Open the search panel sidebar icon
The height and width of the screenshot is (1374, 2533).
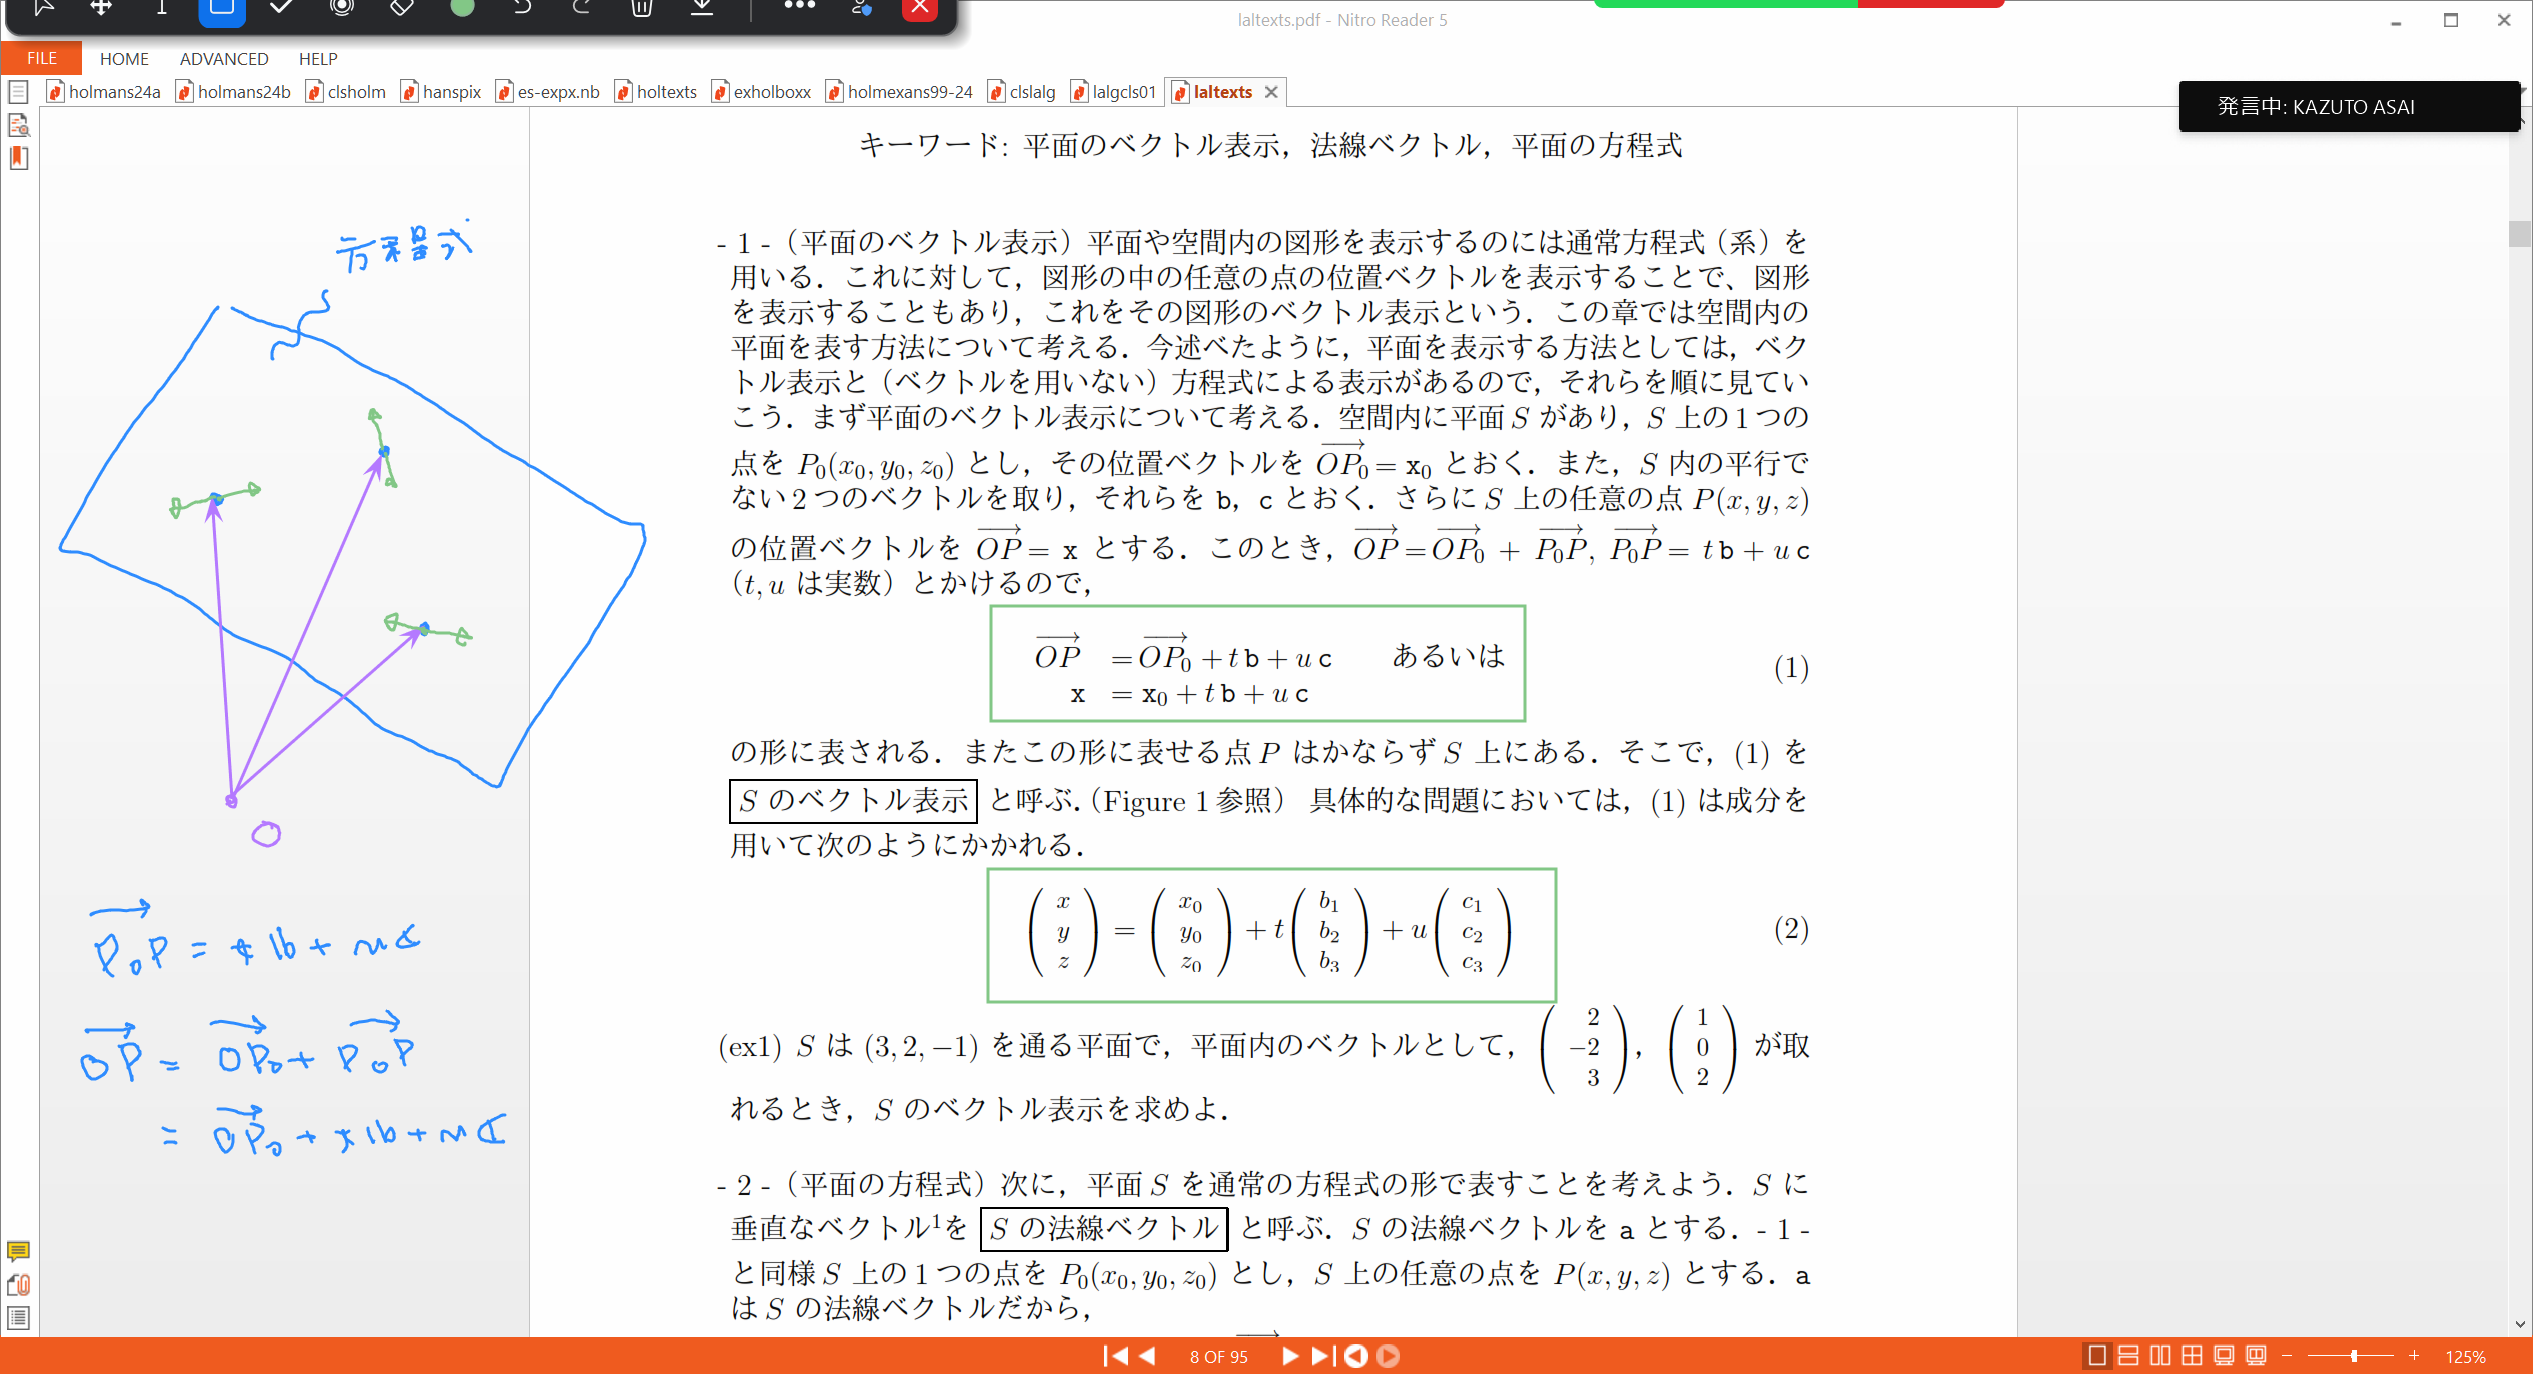[x=18, y=125]
